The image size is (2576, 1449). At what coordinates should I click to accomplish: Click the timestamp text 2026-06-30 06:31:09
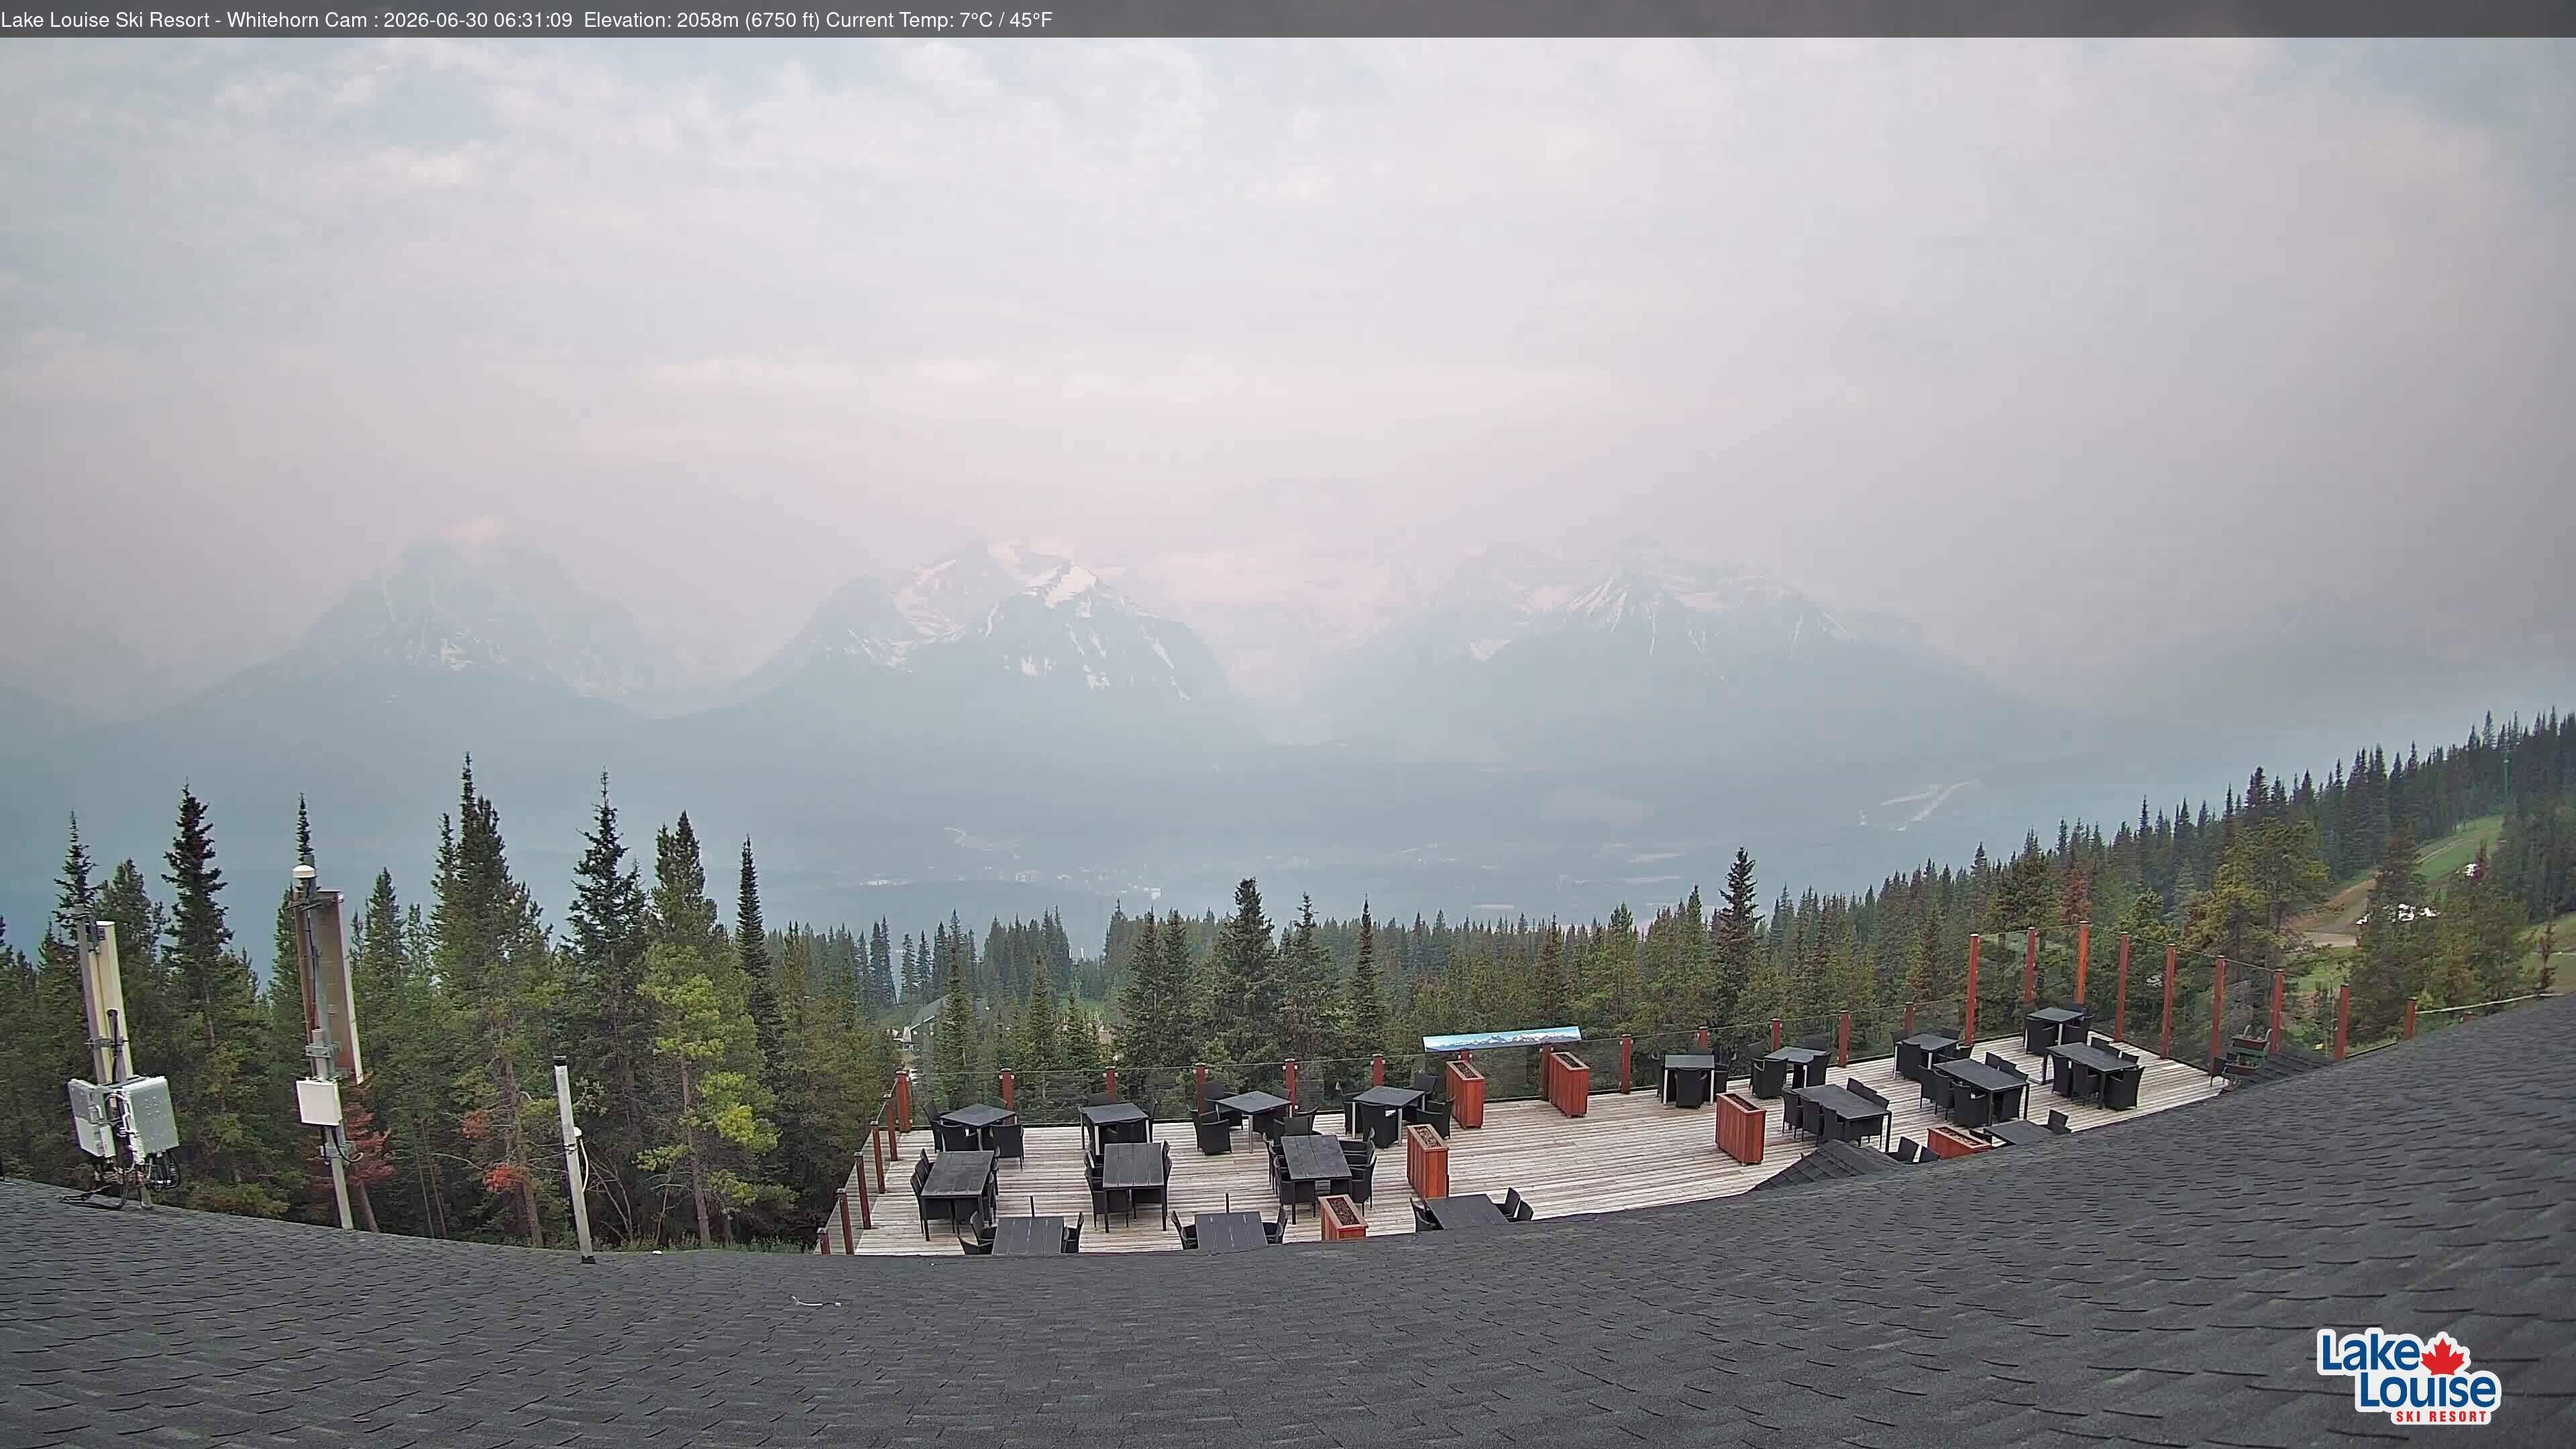pyautogui.click(x=477, y=20)
